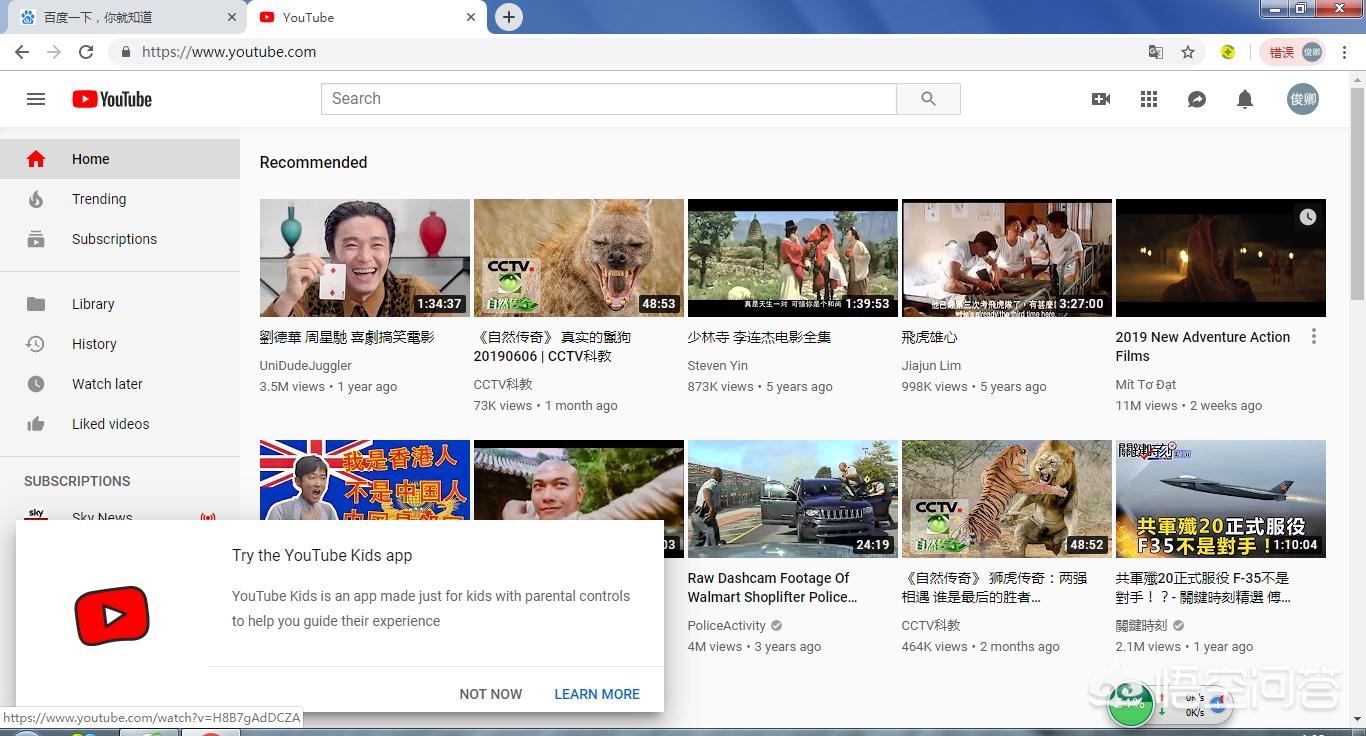The image size is (1366, 736).
Task: Go back with browser back arrow
Action: [x=22, y=52]
